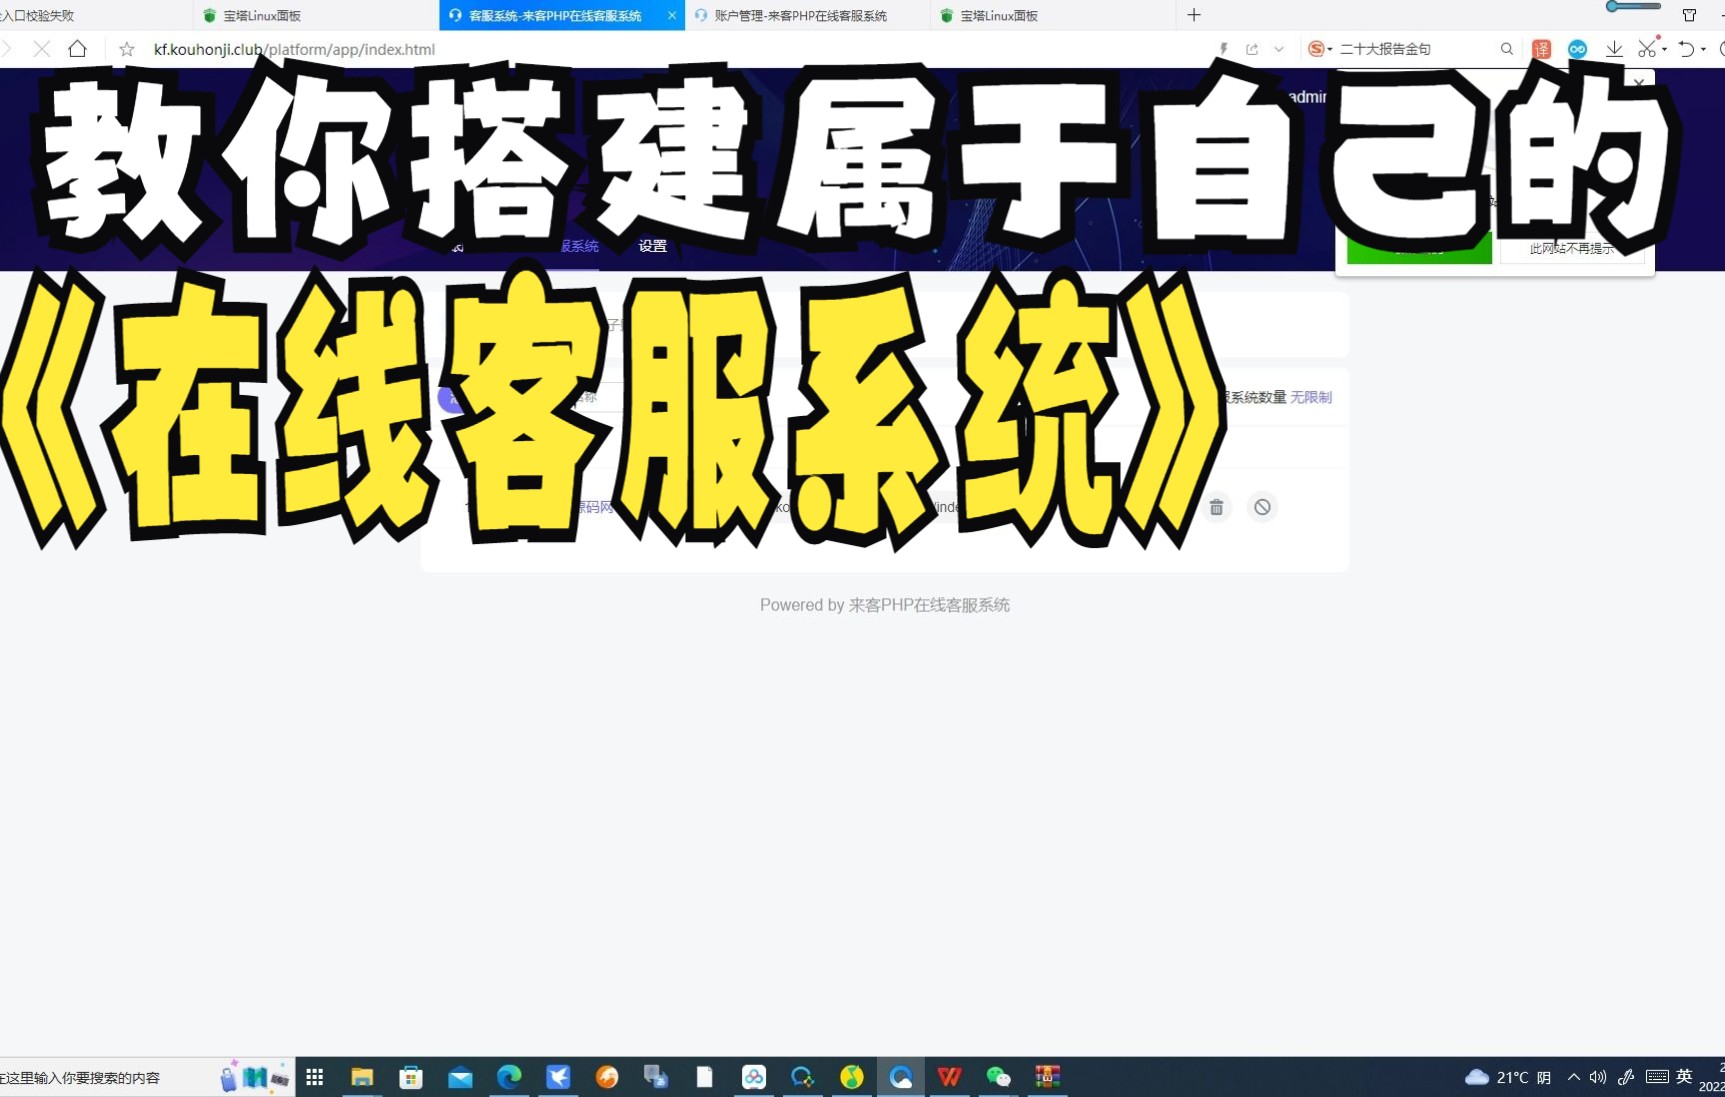Open the red translate extension icon

1542,49
